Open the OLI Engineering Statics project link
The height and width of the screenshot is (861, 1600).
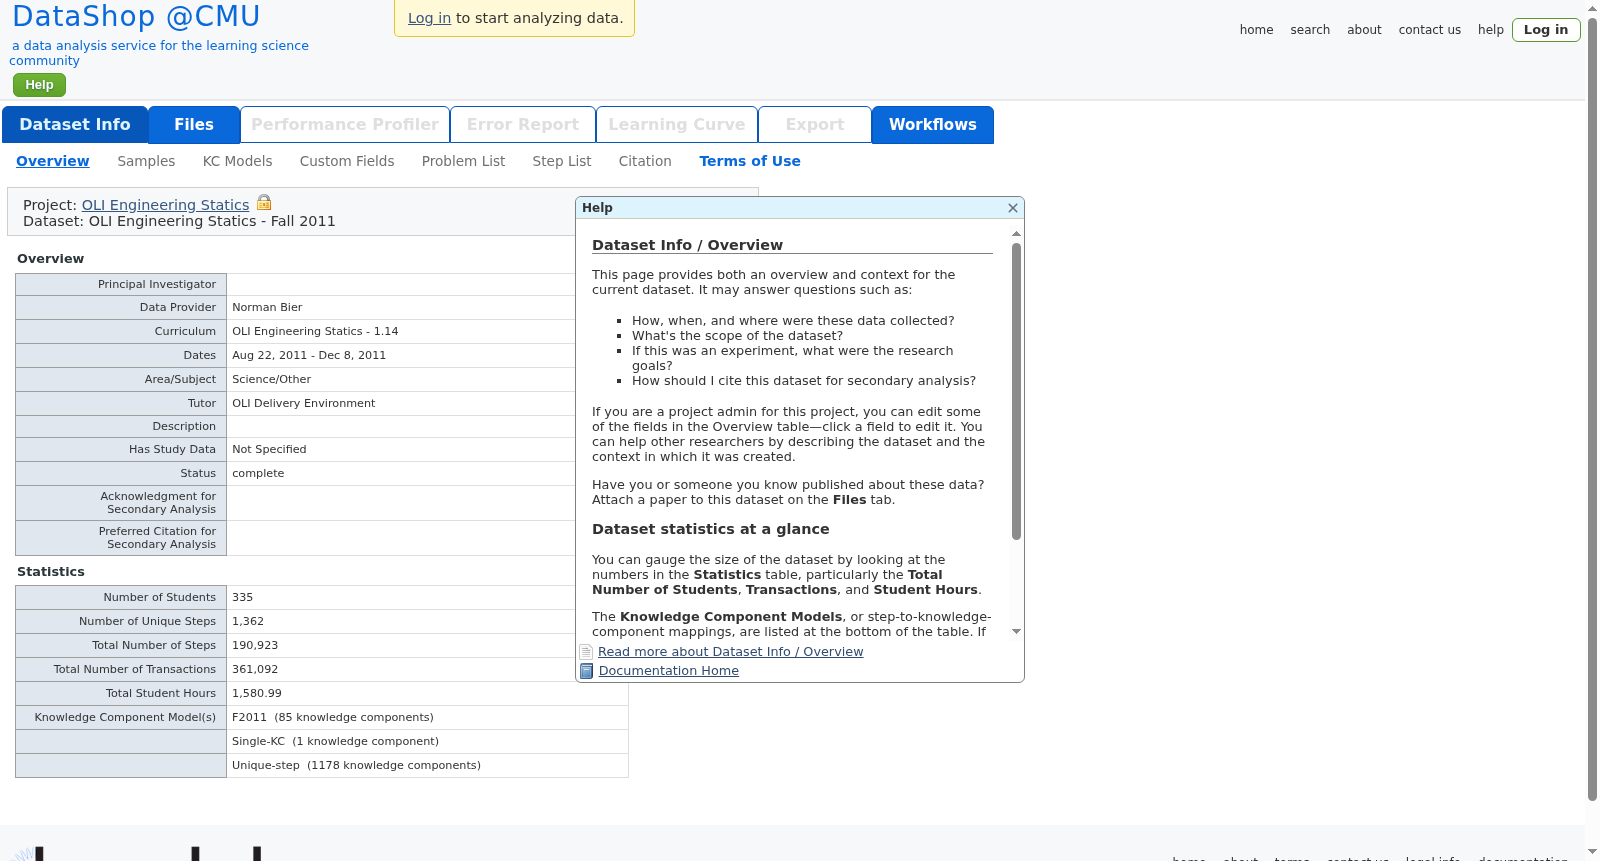pos(165,205)
